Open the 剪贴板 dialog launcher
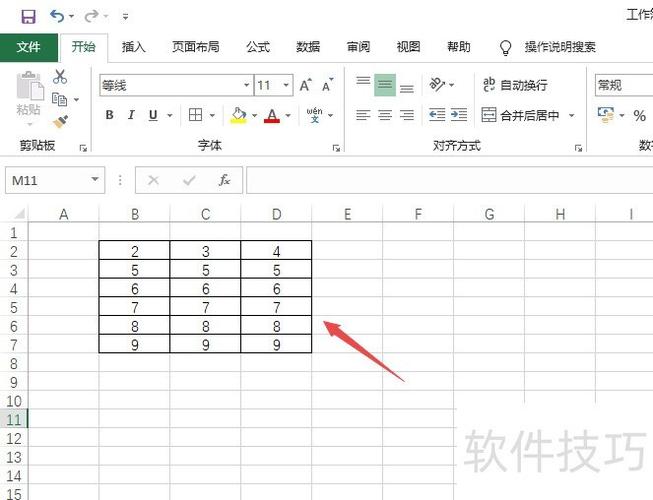The height and width of the screenshot is (500, 653). coord(83,147)
